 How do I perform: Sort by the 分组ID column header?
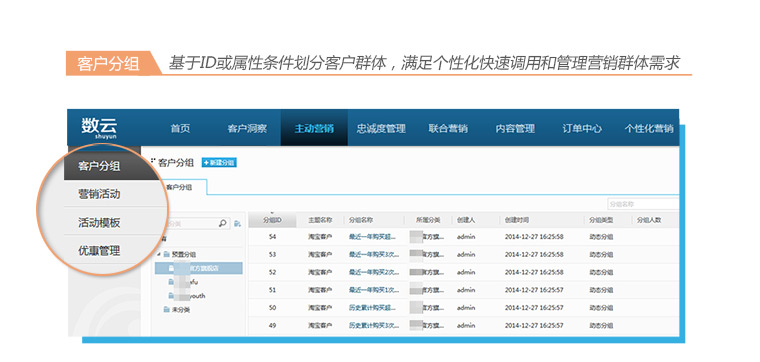[x=272, y=220]
